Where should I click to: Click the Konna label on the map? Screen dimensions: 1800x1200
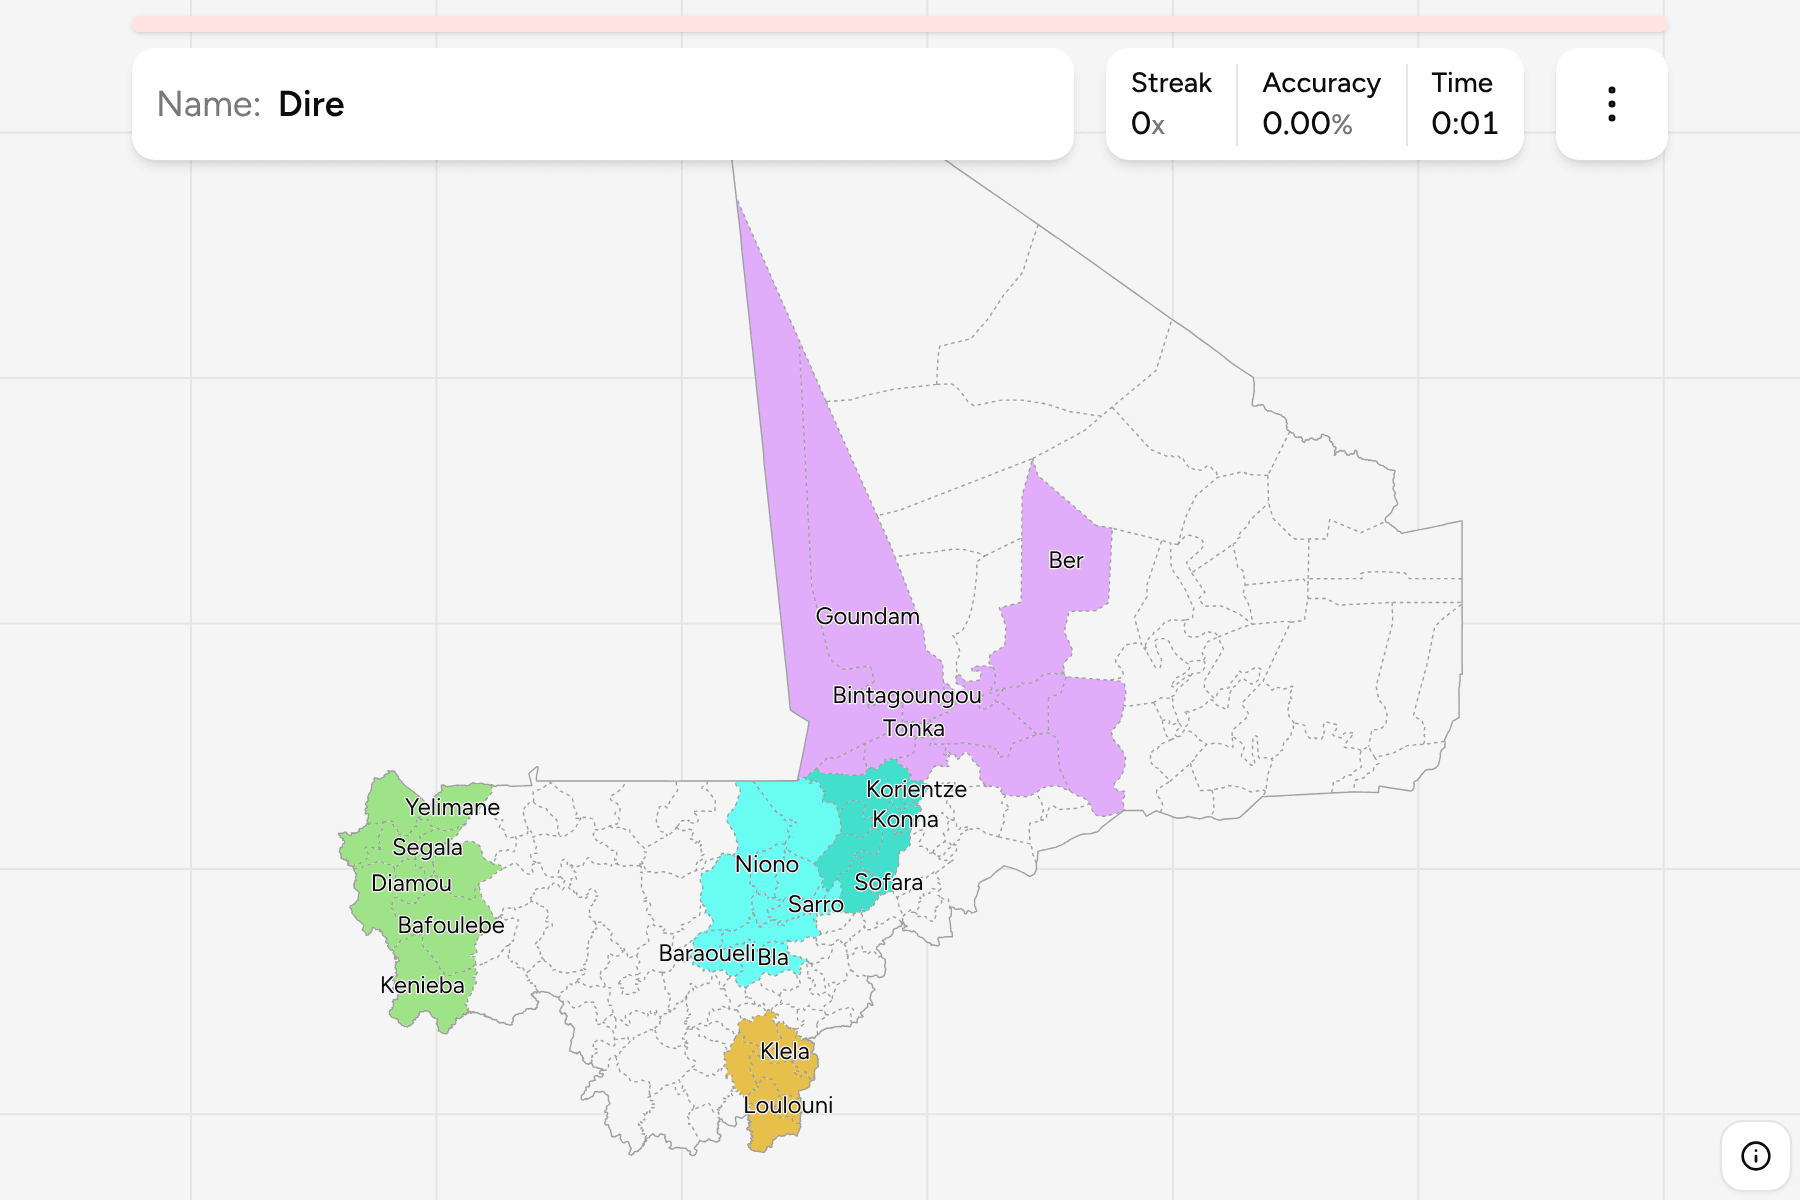[x=905, y=819]
